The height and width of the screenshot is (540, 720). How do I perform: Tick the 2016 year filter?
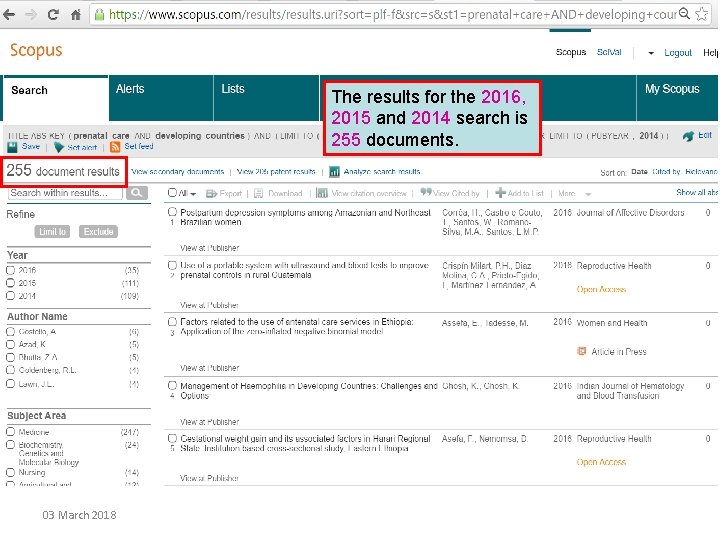(11, 270)
